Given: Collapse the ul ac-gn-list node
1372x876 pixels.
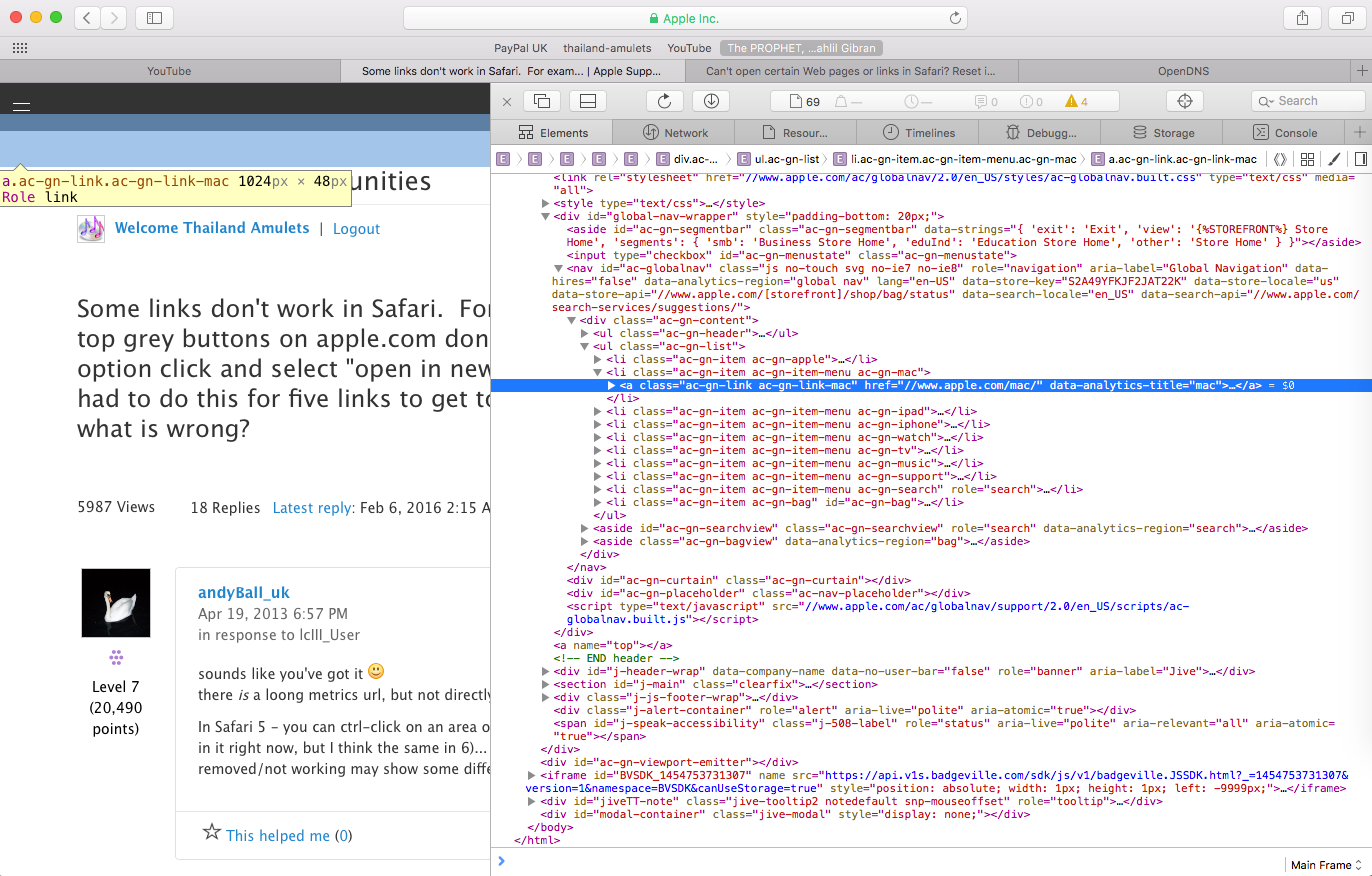Looking at the screenshot, I should pyautogui.click(x=585, y=346).
